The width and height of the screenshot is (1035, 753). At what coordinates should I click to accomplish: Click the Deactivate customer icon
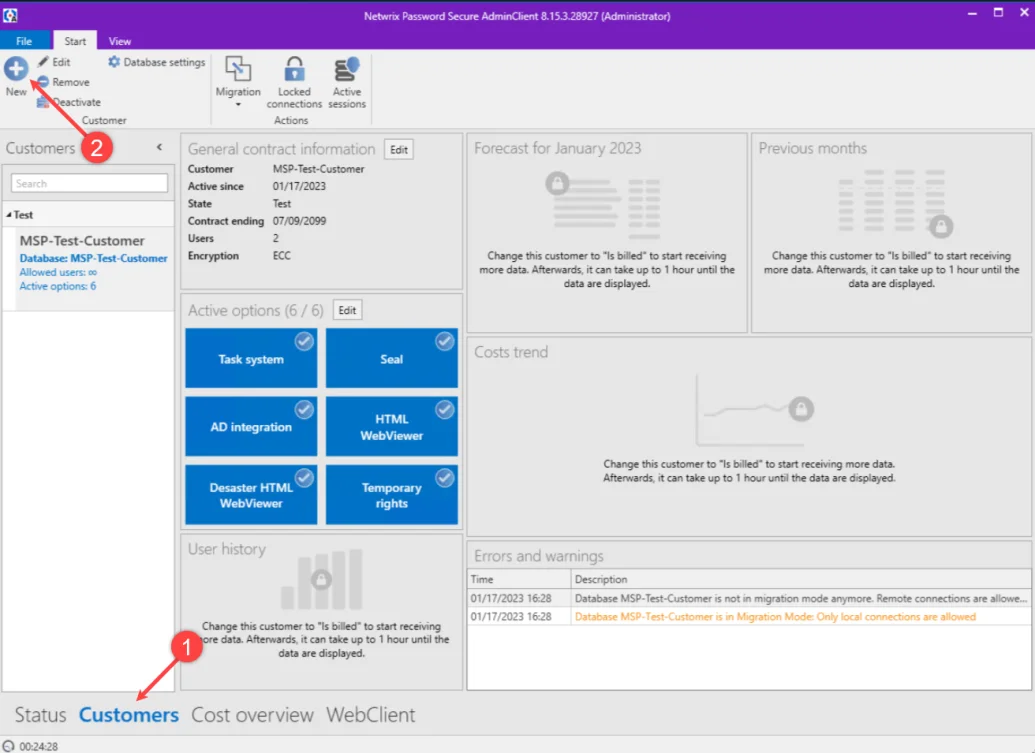click(x=43, y=102)
